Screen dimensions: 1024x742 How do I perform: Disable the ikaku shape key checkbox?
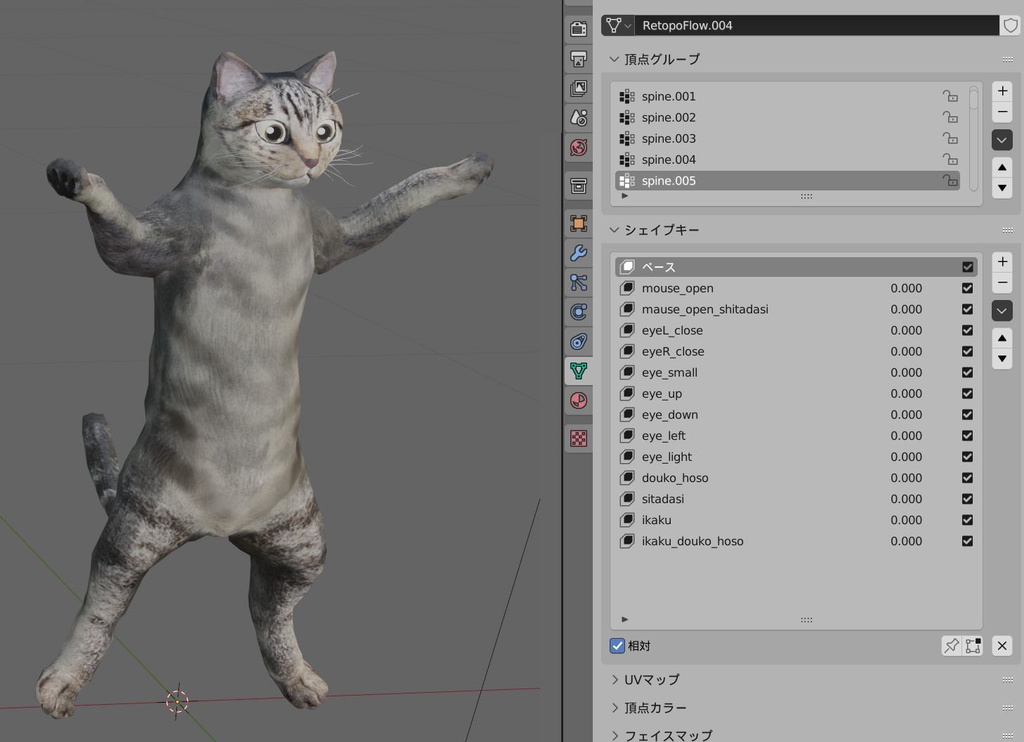click(x=967, y=520)
